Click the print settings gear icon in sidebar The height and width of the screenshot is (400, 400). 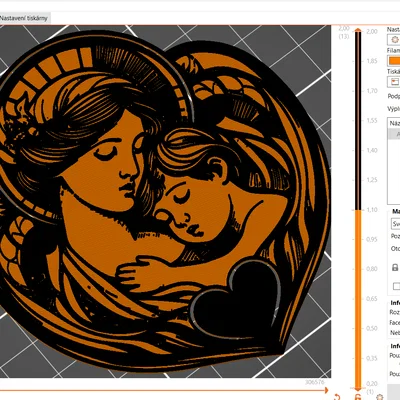point(394,40)
